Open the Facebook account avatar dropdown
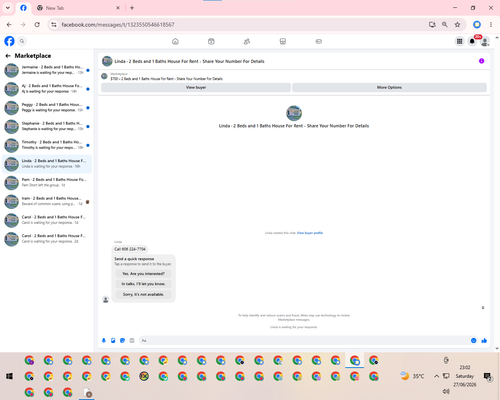 (485, 41)
